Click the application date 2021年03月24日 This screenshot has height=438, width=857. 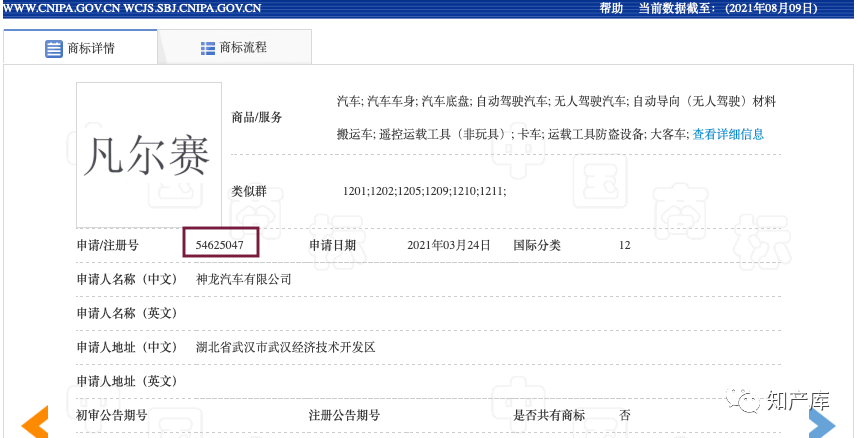point(449,246)
